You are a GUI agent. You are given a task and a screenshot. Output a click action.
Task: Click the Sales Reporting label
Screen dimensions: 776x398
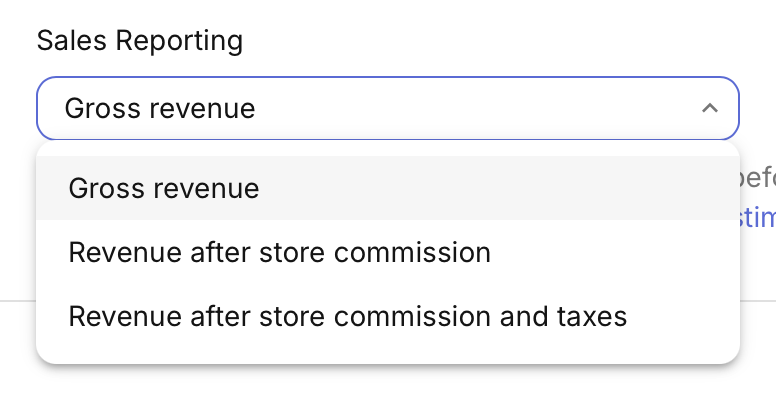pos(140,40)
